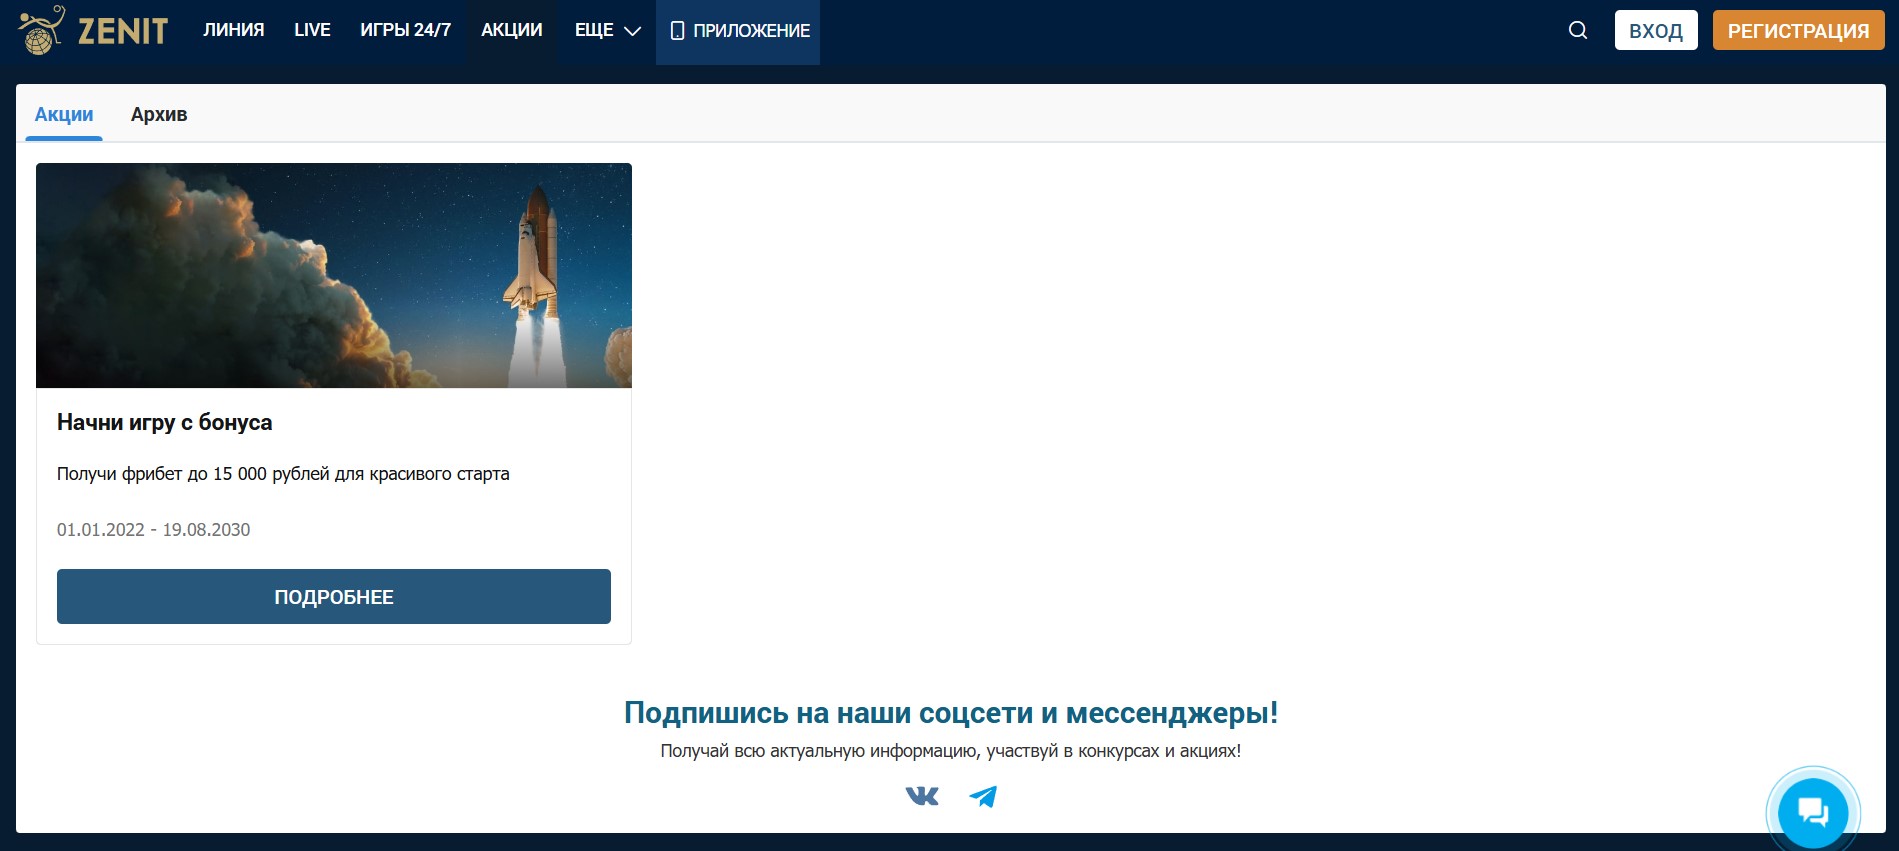
Task: Click heading 'Подпишись на наши соцсети и мессенджеры!'
Action: point(951,713)
